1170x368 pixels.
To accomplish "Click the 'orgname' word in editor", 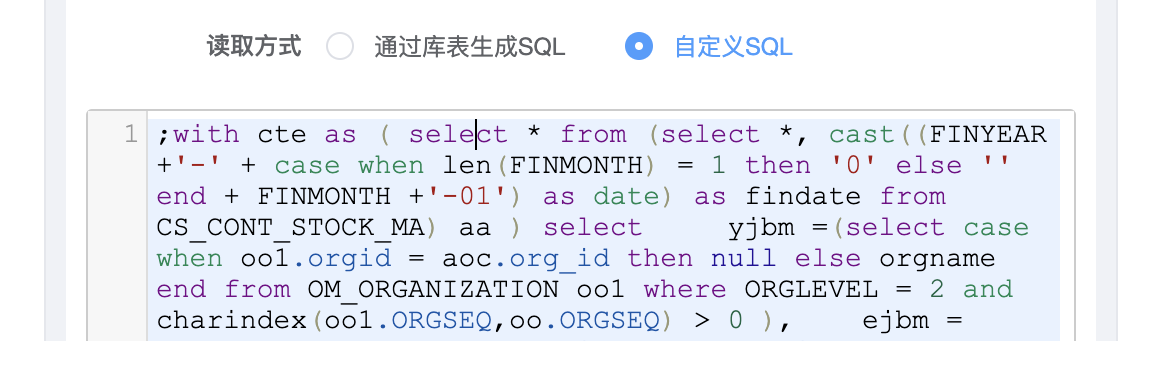I will [x=937, y=258].
